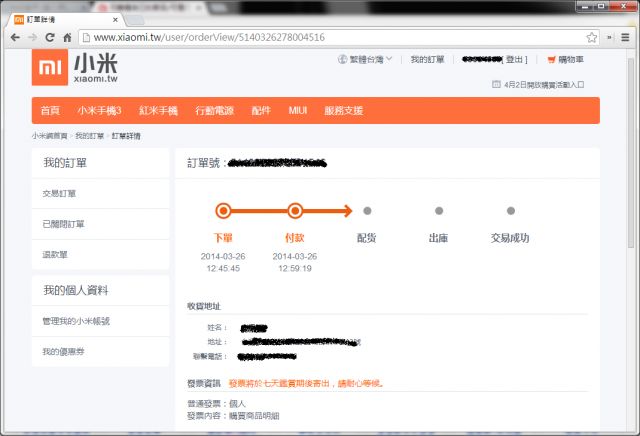The height and width of the screenshot is (436, 640).
Task: Open the 購物車 shopping cart link
Action: (571, 60)
